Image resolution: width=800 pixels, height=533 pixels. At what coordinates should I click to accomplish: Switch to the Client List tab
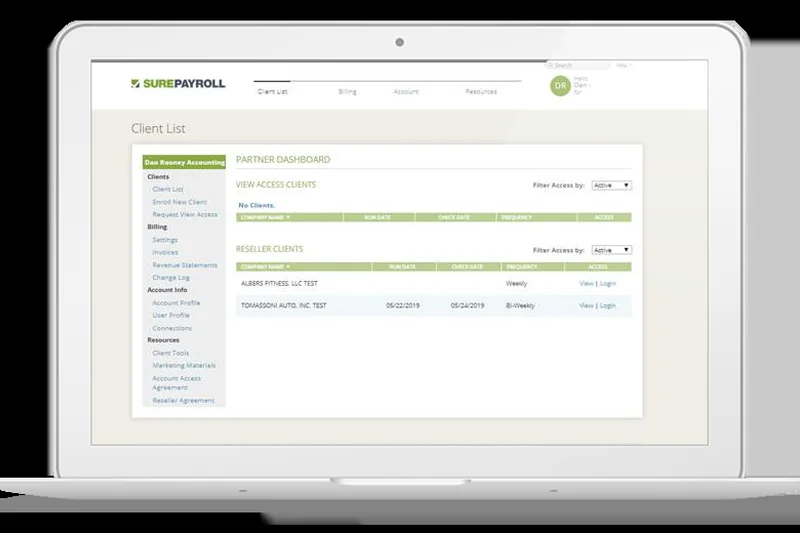coord(272,91)
